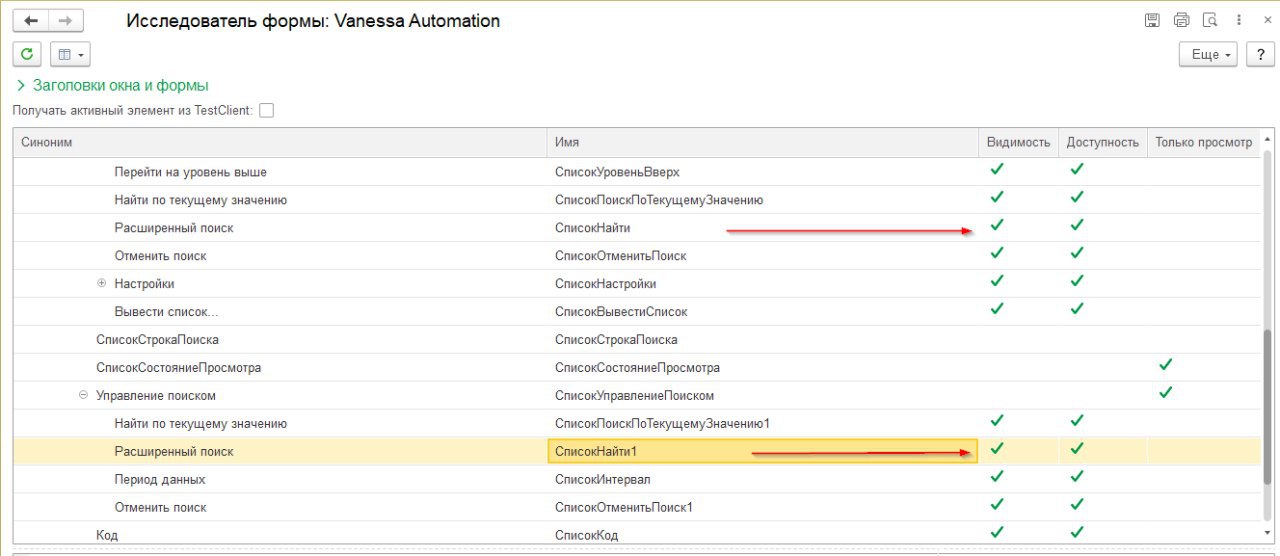Click the back navigation arrow
Viewport: 1280px width, 556px height.
click(31, 20)
